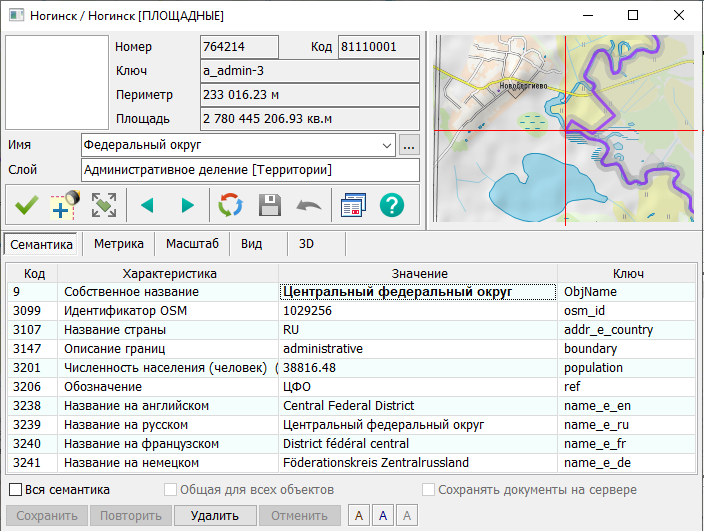Viewport: 704px width, 531px height.
Task: Go to next object with right arrow
Action: click(187, 206)
